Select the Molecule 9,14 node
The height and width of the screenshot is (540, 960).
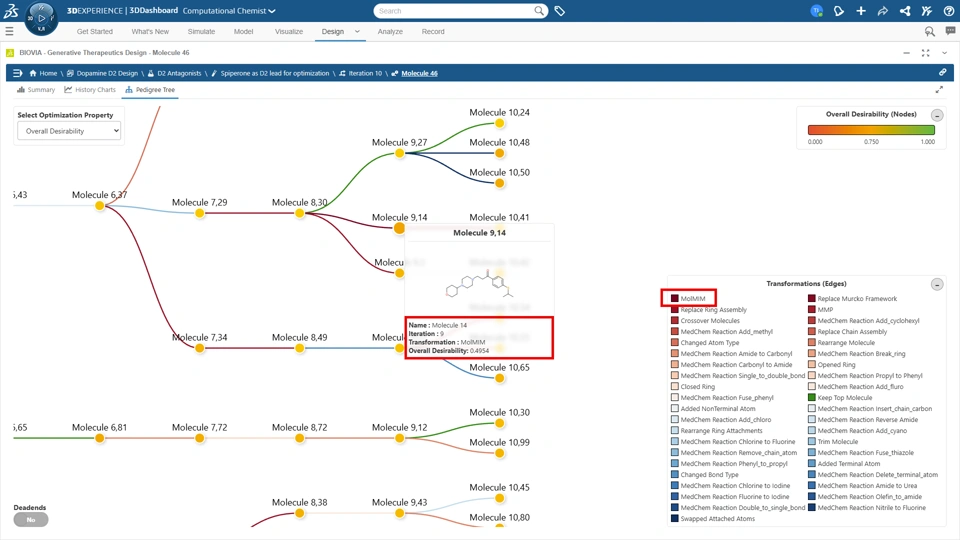pyautogui.click(x=399, y=228)
